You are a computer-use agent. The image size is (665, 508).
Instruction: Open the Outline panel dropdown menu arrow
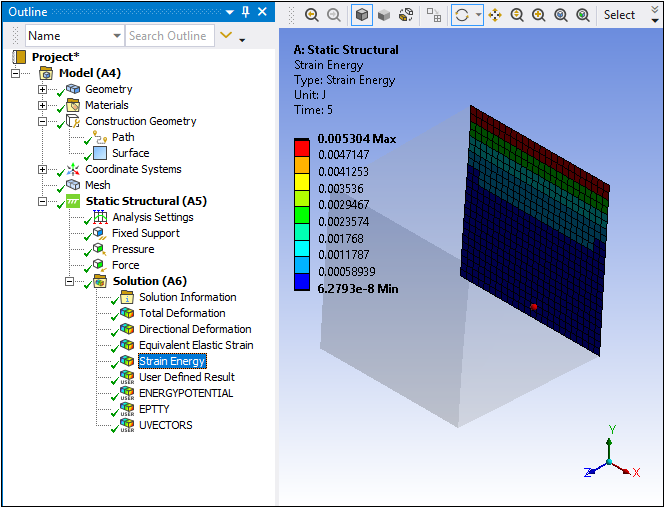pos(230,12)
